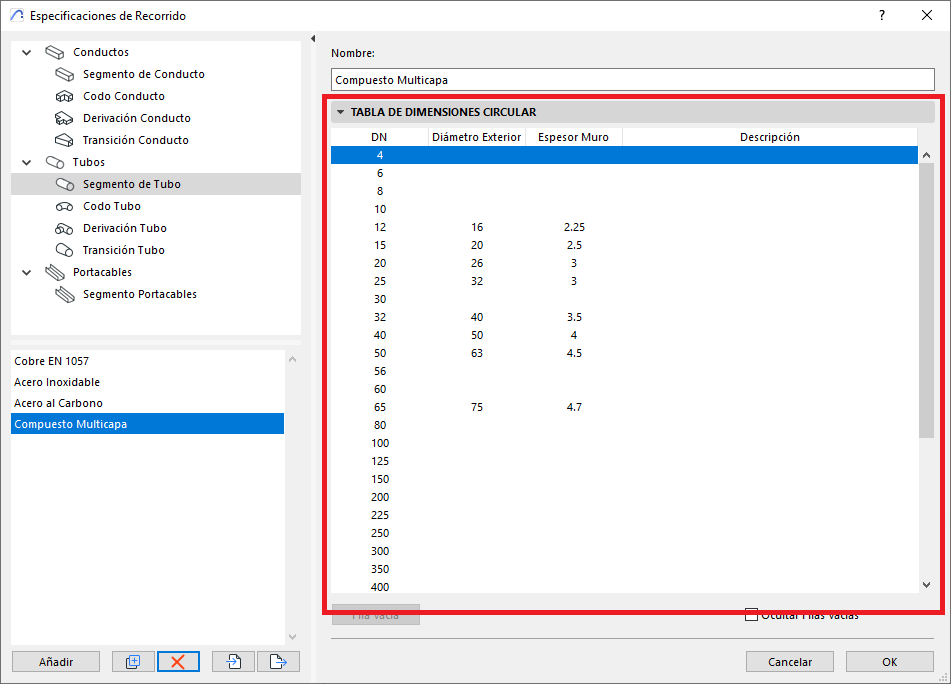Select Cobre EN 1057 from the list

click(58, 361)
